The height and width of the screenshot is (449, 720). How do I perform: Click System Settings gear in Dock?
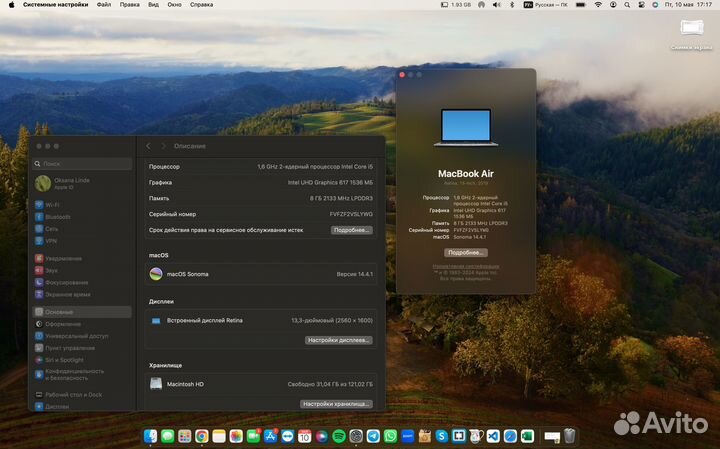click(356, 436)
